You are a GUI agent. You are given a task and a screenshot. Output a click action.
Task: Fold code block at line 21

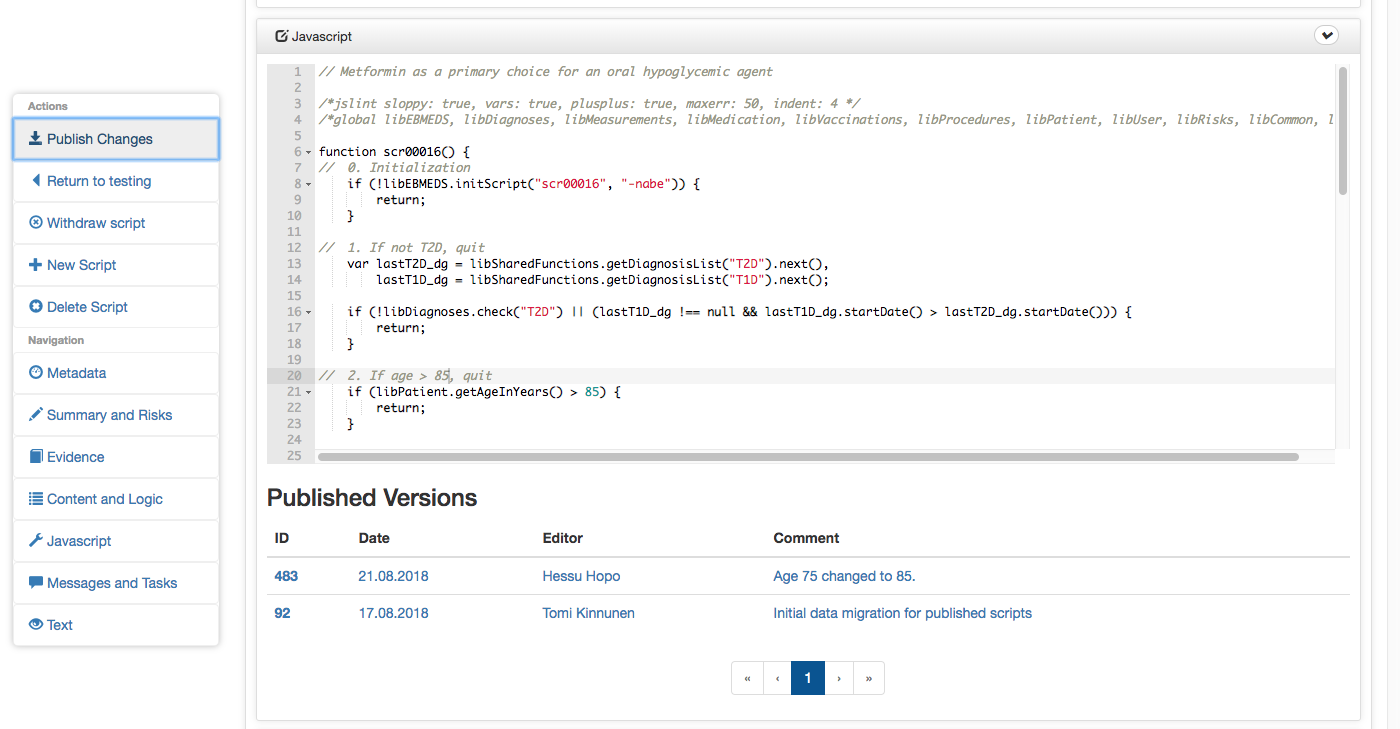[308, 392]
